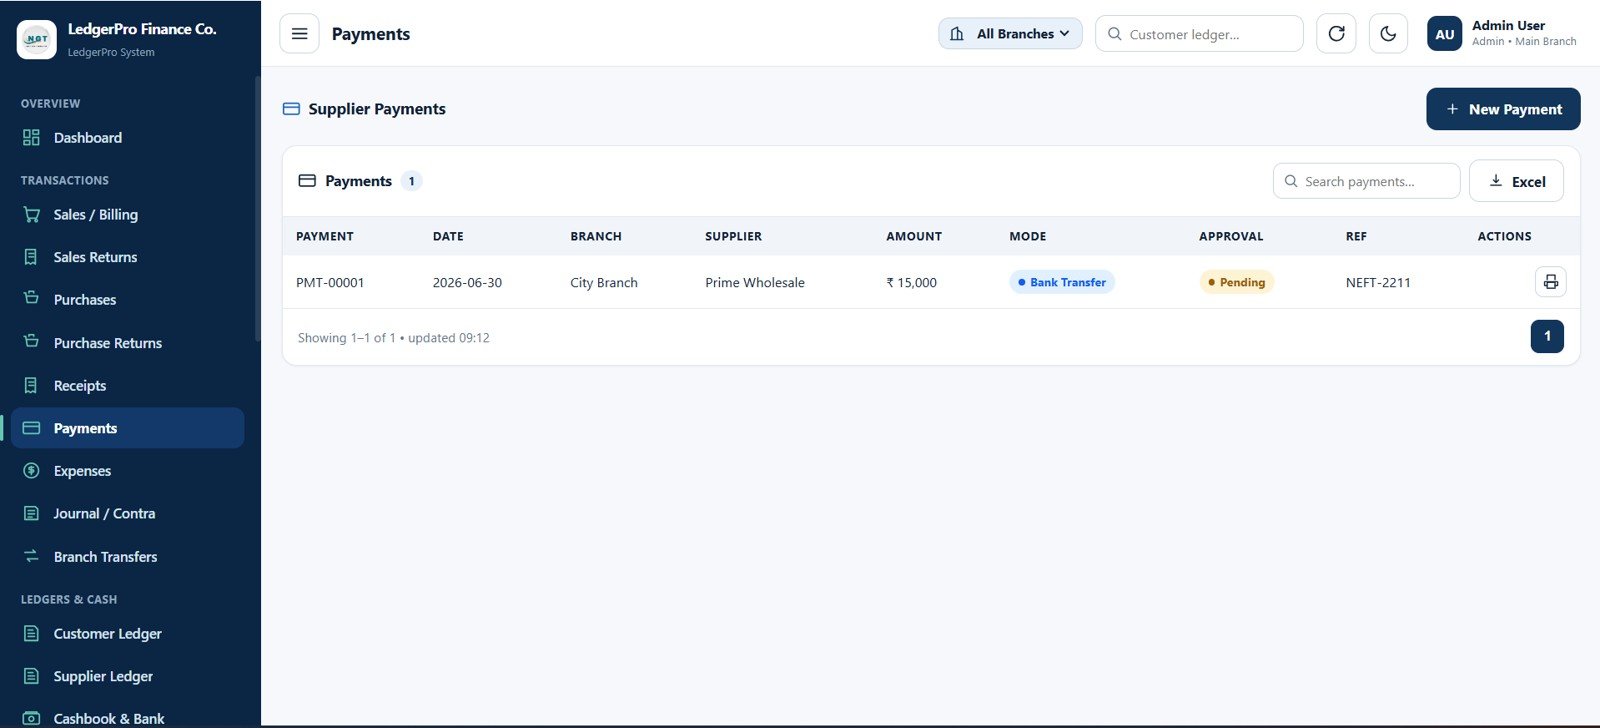Open the Receipts page
This screenshot has height=728, width=1600.
128,386
